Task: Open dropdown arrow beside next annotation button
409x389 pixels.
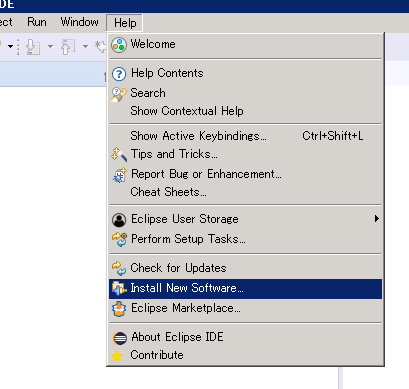Action: click(50, 47)
